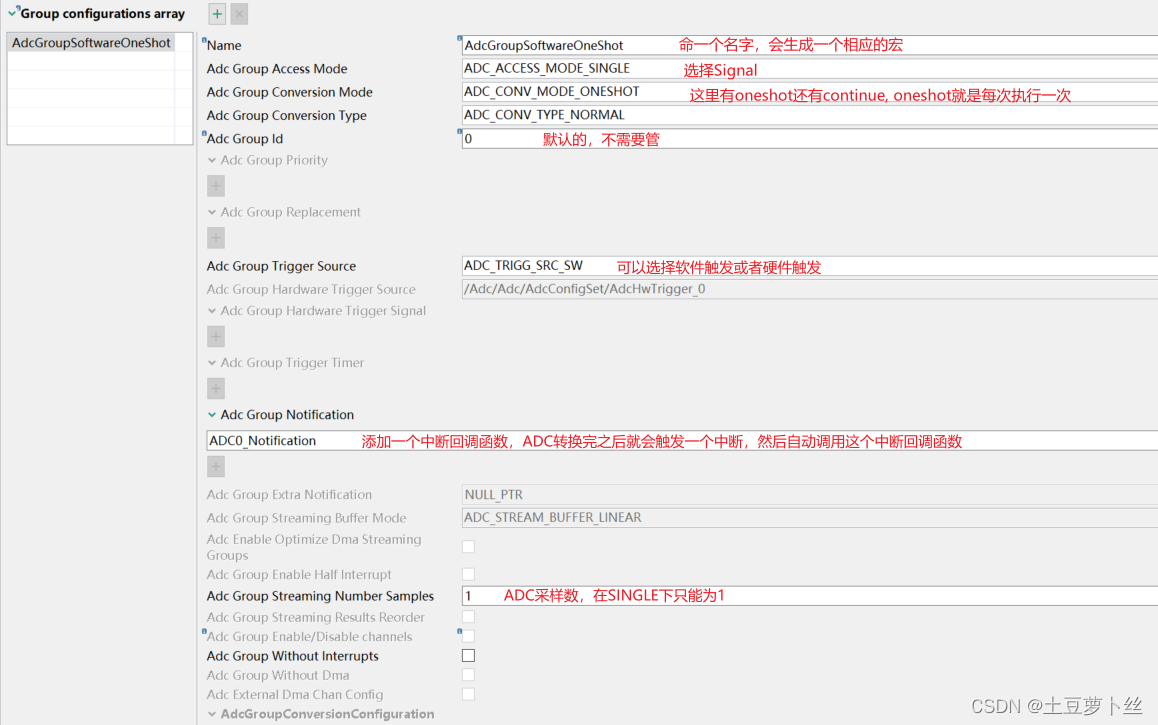Image resolution: width=1158 pixels, height=725 pixels.
Task: Add a new group configuration with the plus icon
Action: click(216, 14)
